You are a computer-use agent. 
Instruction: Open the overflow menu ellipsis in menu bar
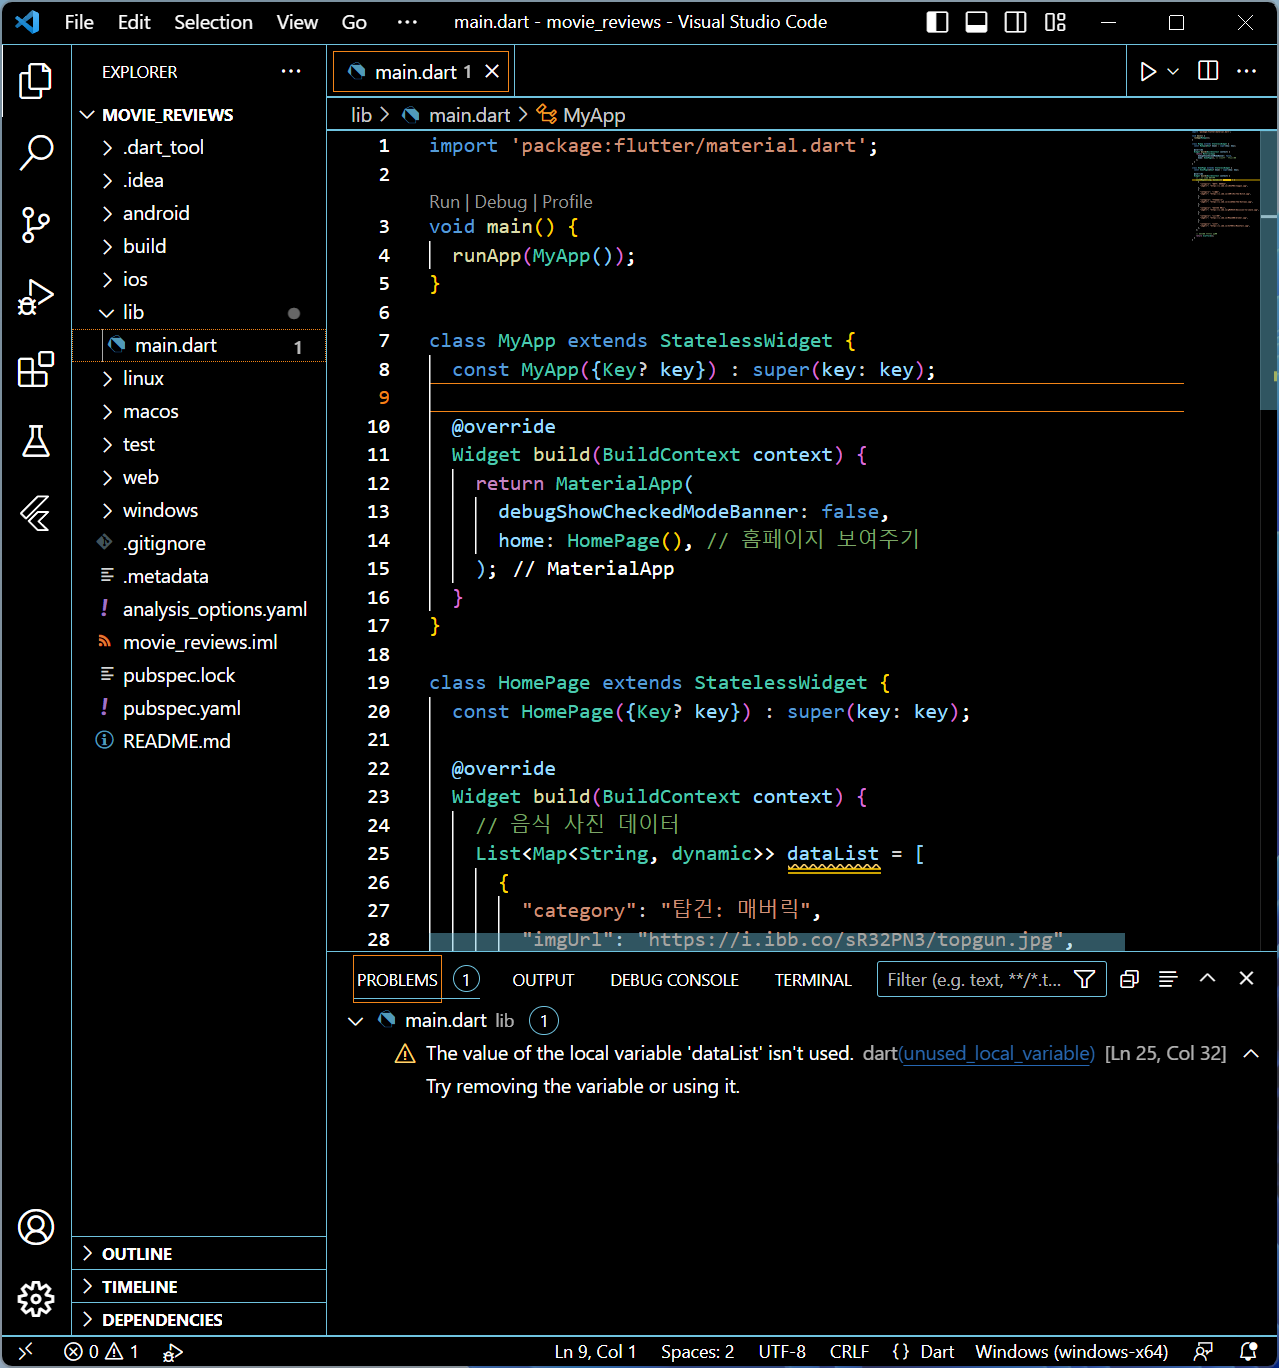(407, 22)
